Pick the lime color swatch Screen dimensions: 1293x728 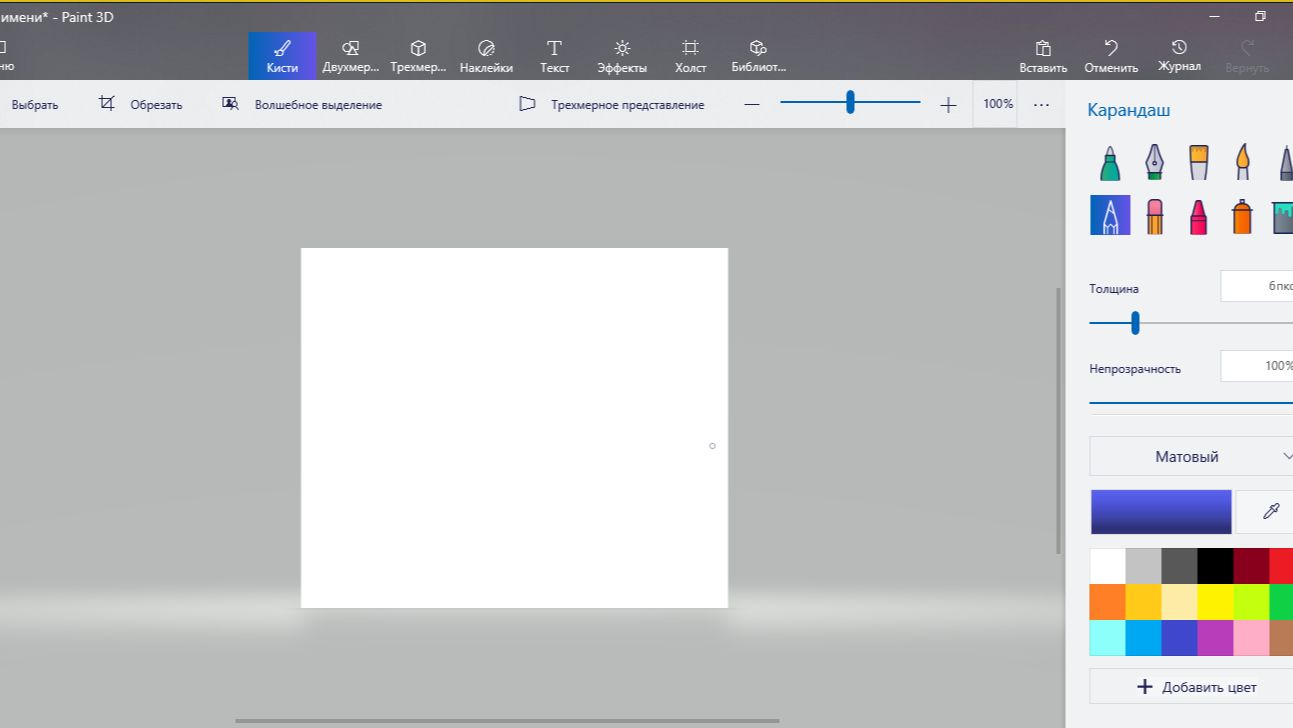(1251, 602)
